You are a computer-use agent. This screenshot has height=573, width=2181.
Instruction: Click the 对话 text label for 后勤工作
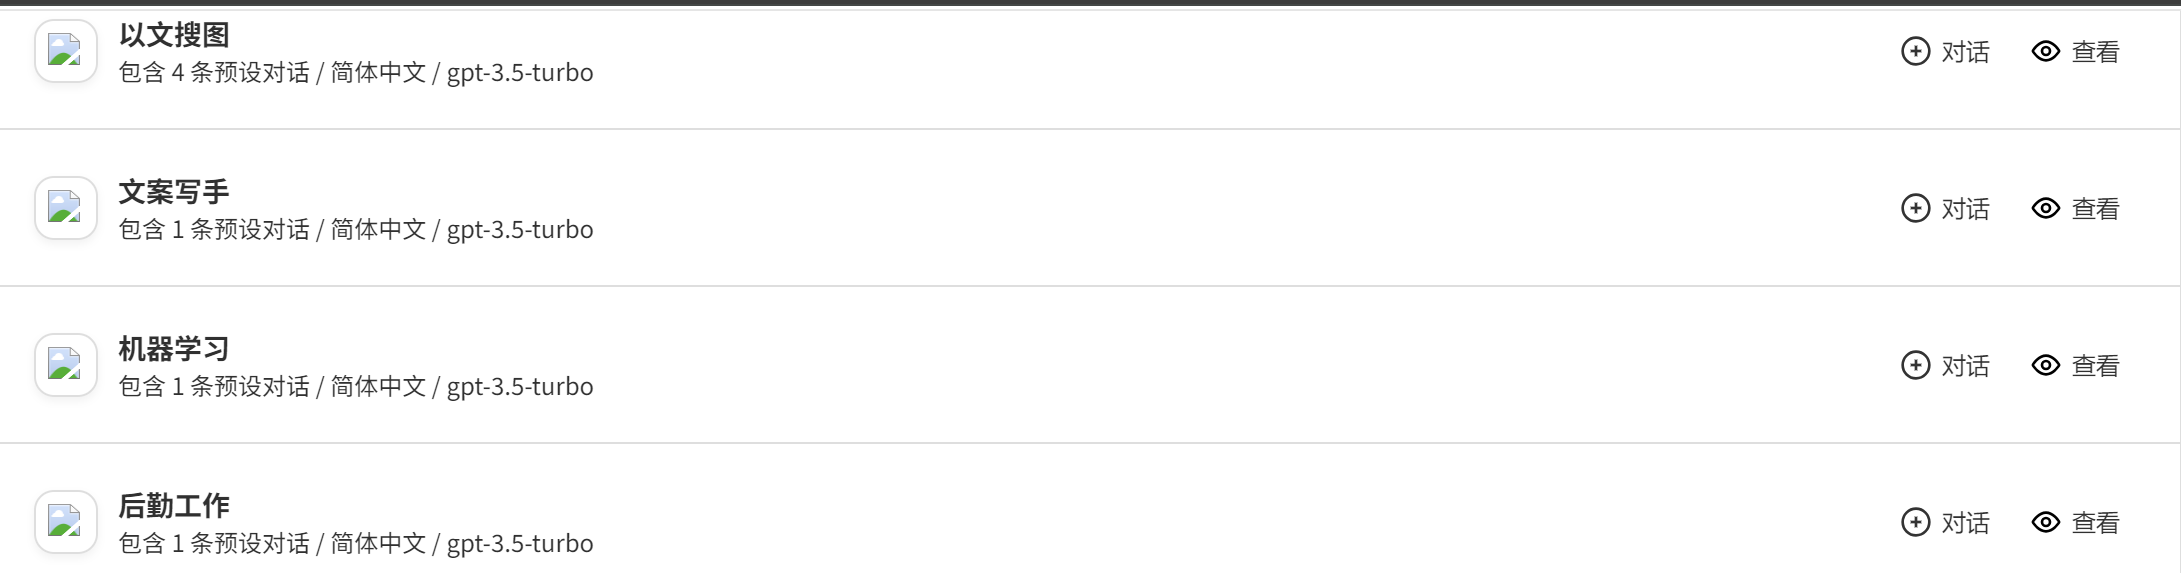tap(1965, 523)
